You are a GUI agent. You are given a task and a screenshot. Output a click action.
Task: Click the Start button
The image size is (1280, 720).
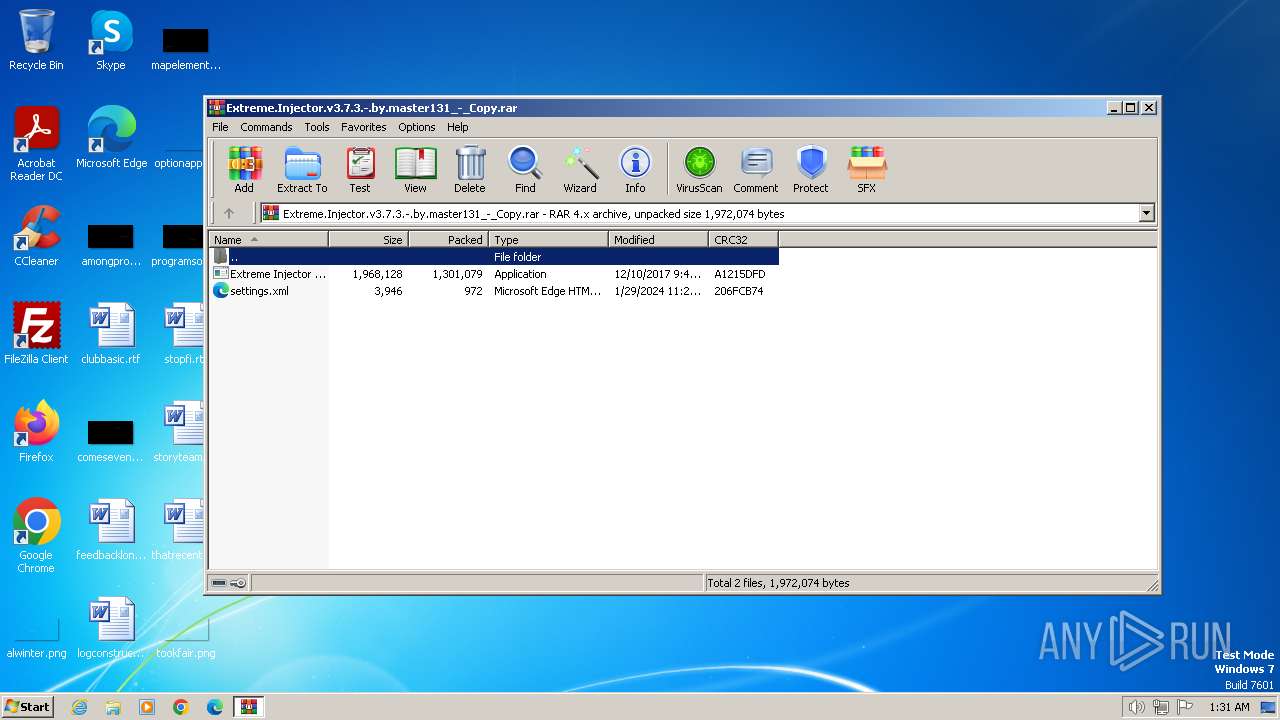28,706
